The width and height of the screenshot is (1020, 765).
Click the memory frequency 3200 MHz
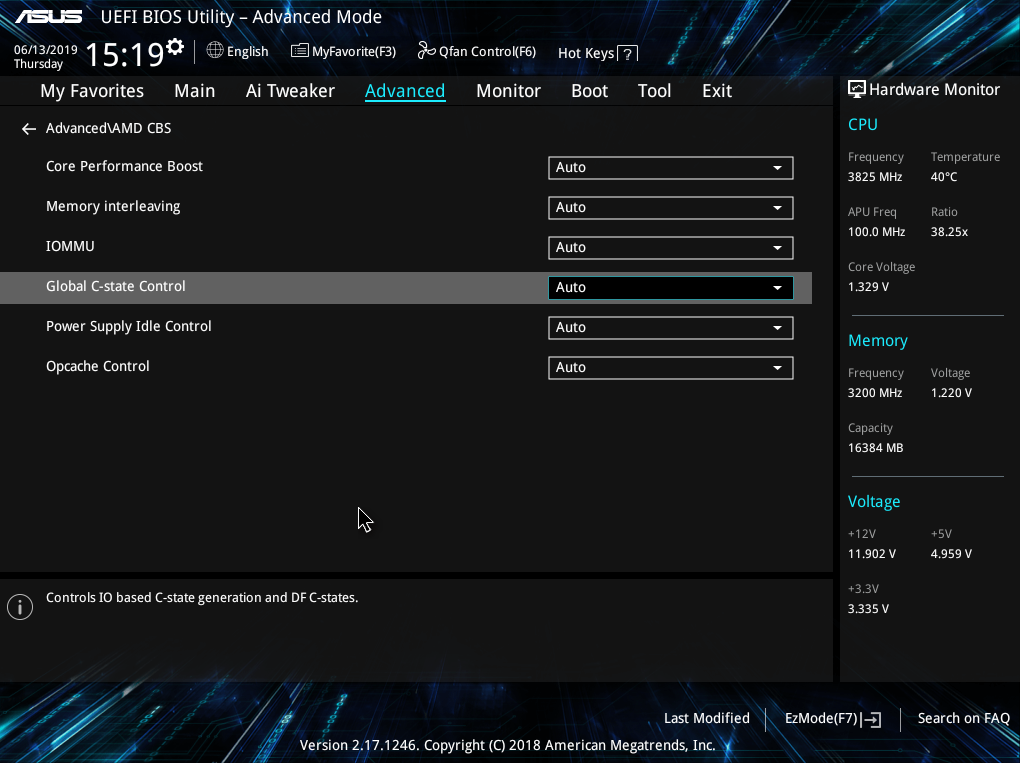(875, 393)
